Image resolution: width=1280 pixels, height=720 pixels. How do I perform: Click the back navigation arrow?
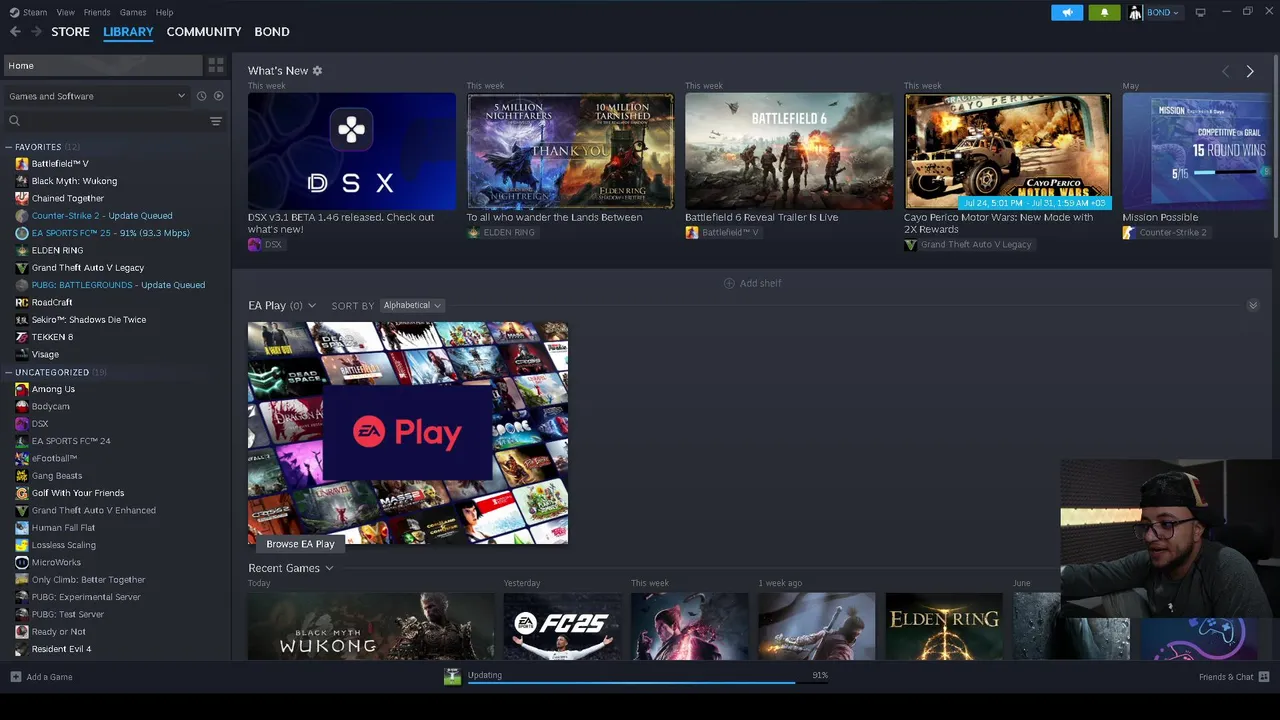(15, 32)
